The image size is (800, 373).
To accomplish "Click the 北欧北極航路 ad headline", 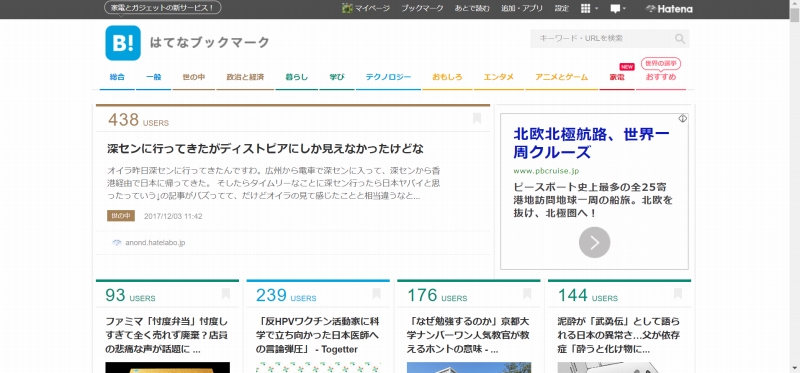I will [591, 143].
